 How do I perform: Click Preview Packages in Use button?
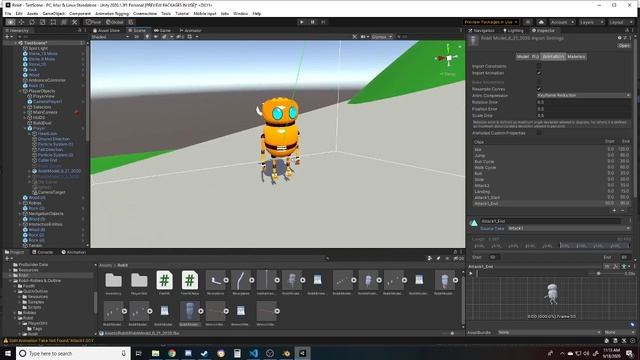(491, 22)
